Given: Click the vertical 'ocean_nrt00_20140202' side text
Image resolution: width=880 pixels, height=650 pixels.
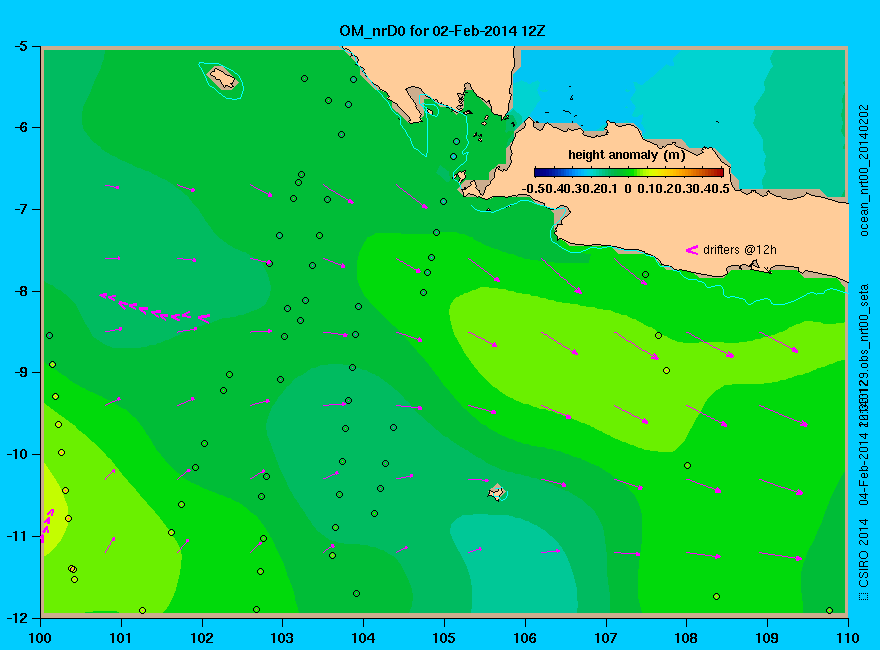Looking at the screenshot, I should coord(863,170).
